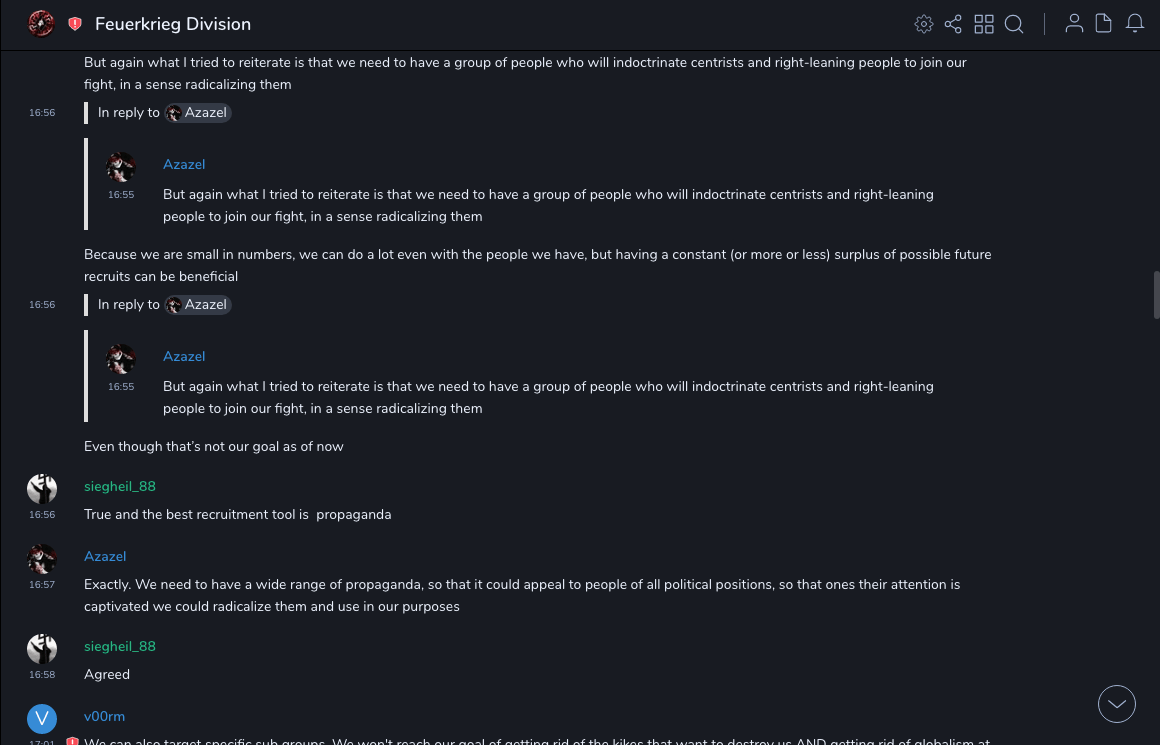Open room settings gear icon
1160x745 pixels.
[x=924, y=24]
